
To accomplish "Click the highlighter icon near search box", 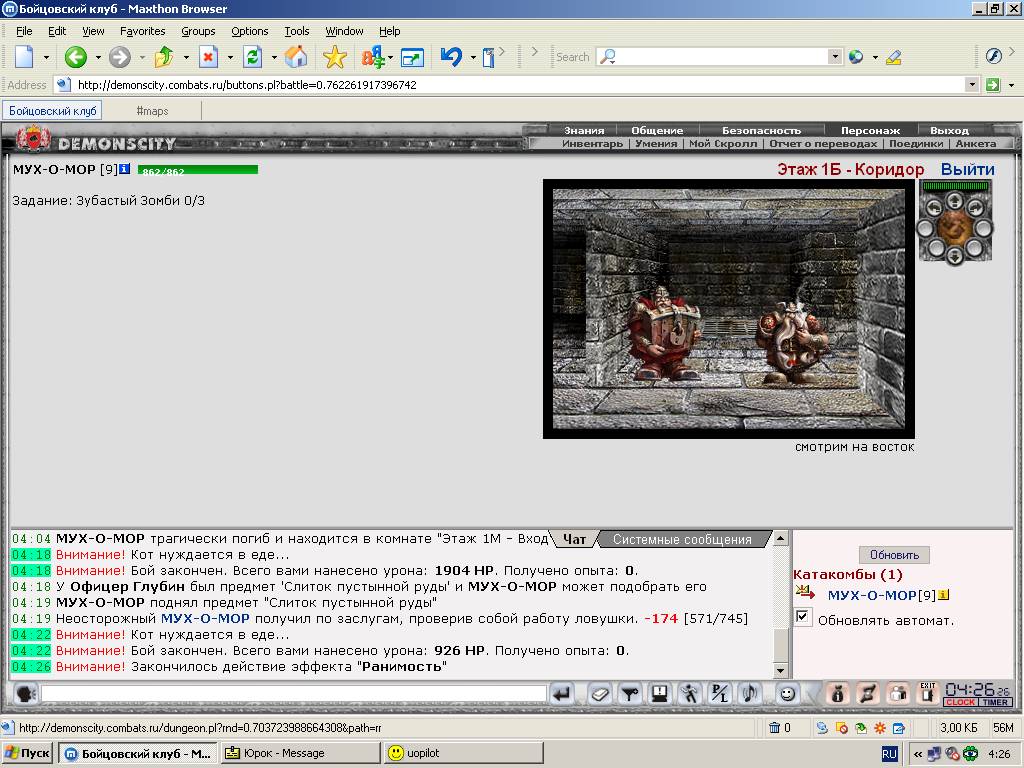I will click(893, 57).
